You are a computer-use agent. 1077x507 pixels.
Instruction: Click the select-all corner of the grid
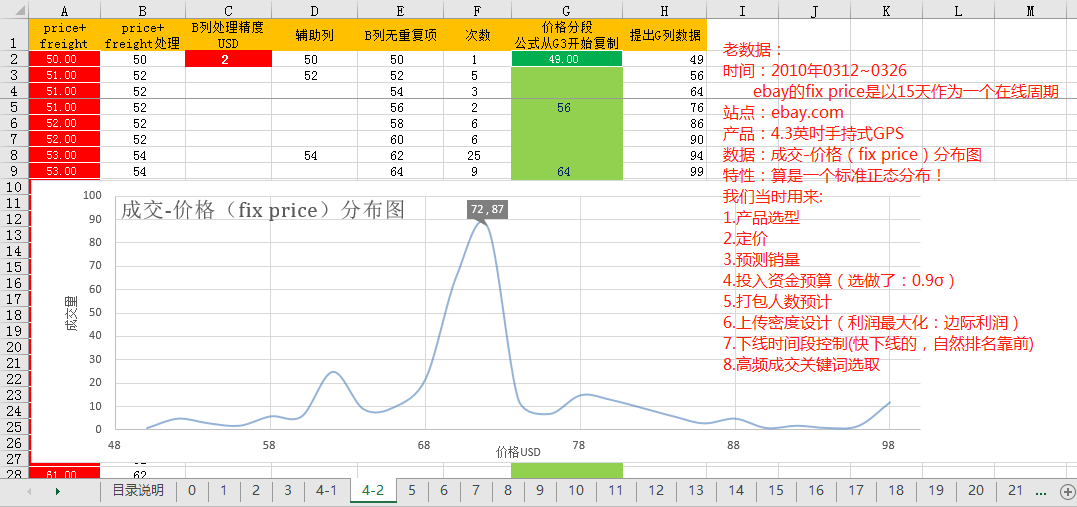pyautogui.click(x=14, y=10)
